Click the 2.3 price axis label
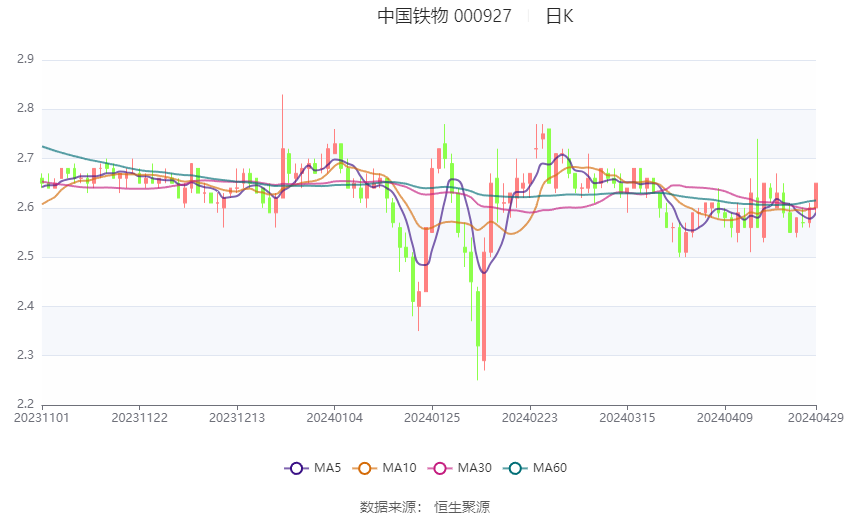This screenshot has width=850, height=517. (x=25, y=355)
